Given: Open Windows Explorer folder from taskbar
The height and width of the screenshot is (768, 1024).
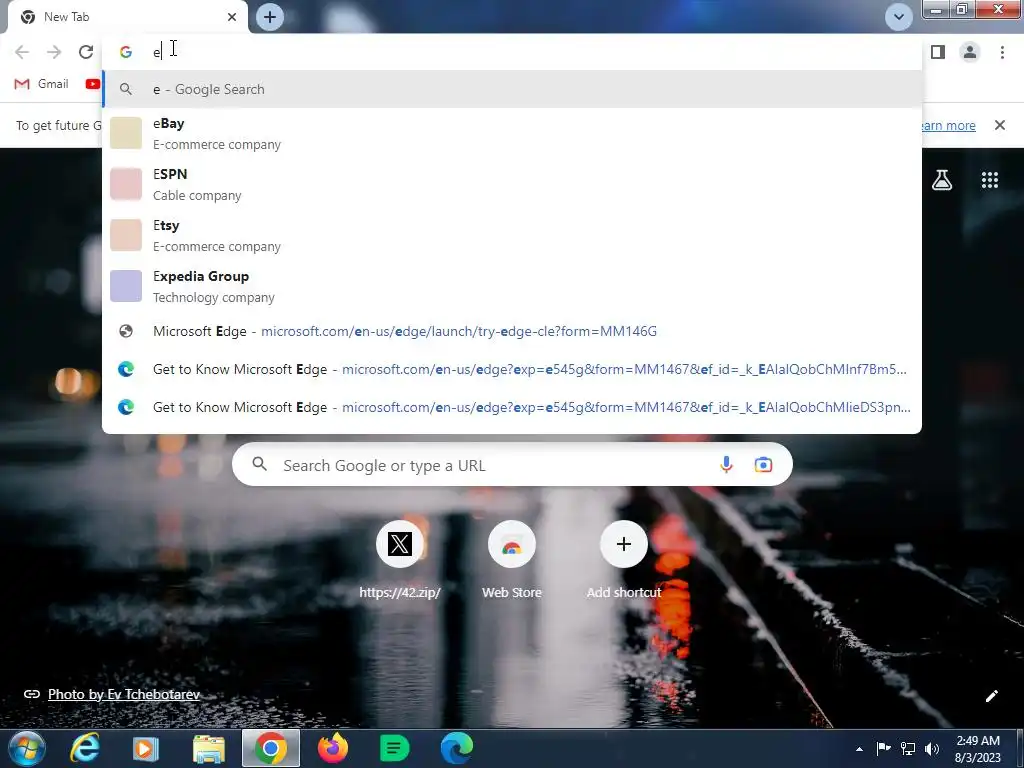Looking at the screenshot, I should tap(208, 748).
